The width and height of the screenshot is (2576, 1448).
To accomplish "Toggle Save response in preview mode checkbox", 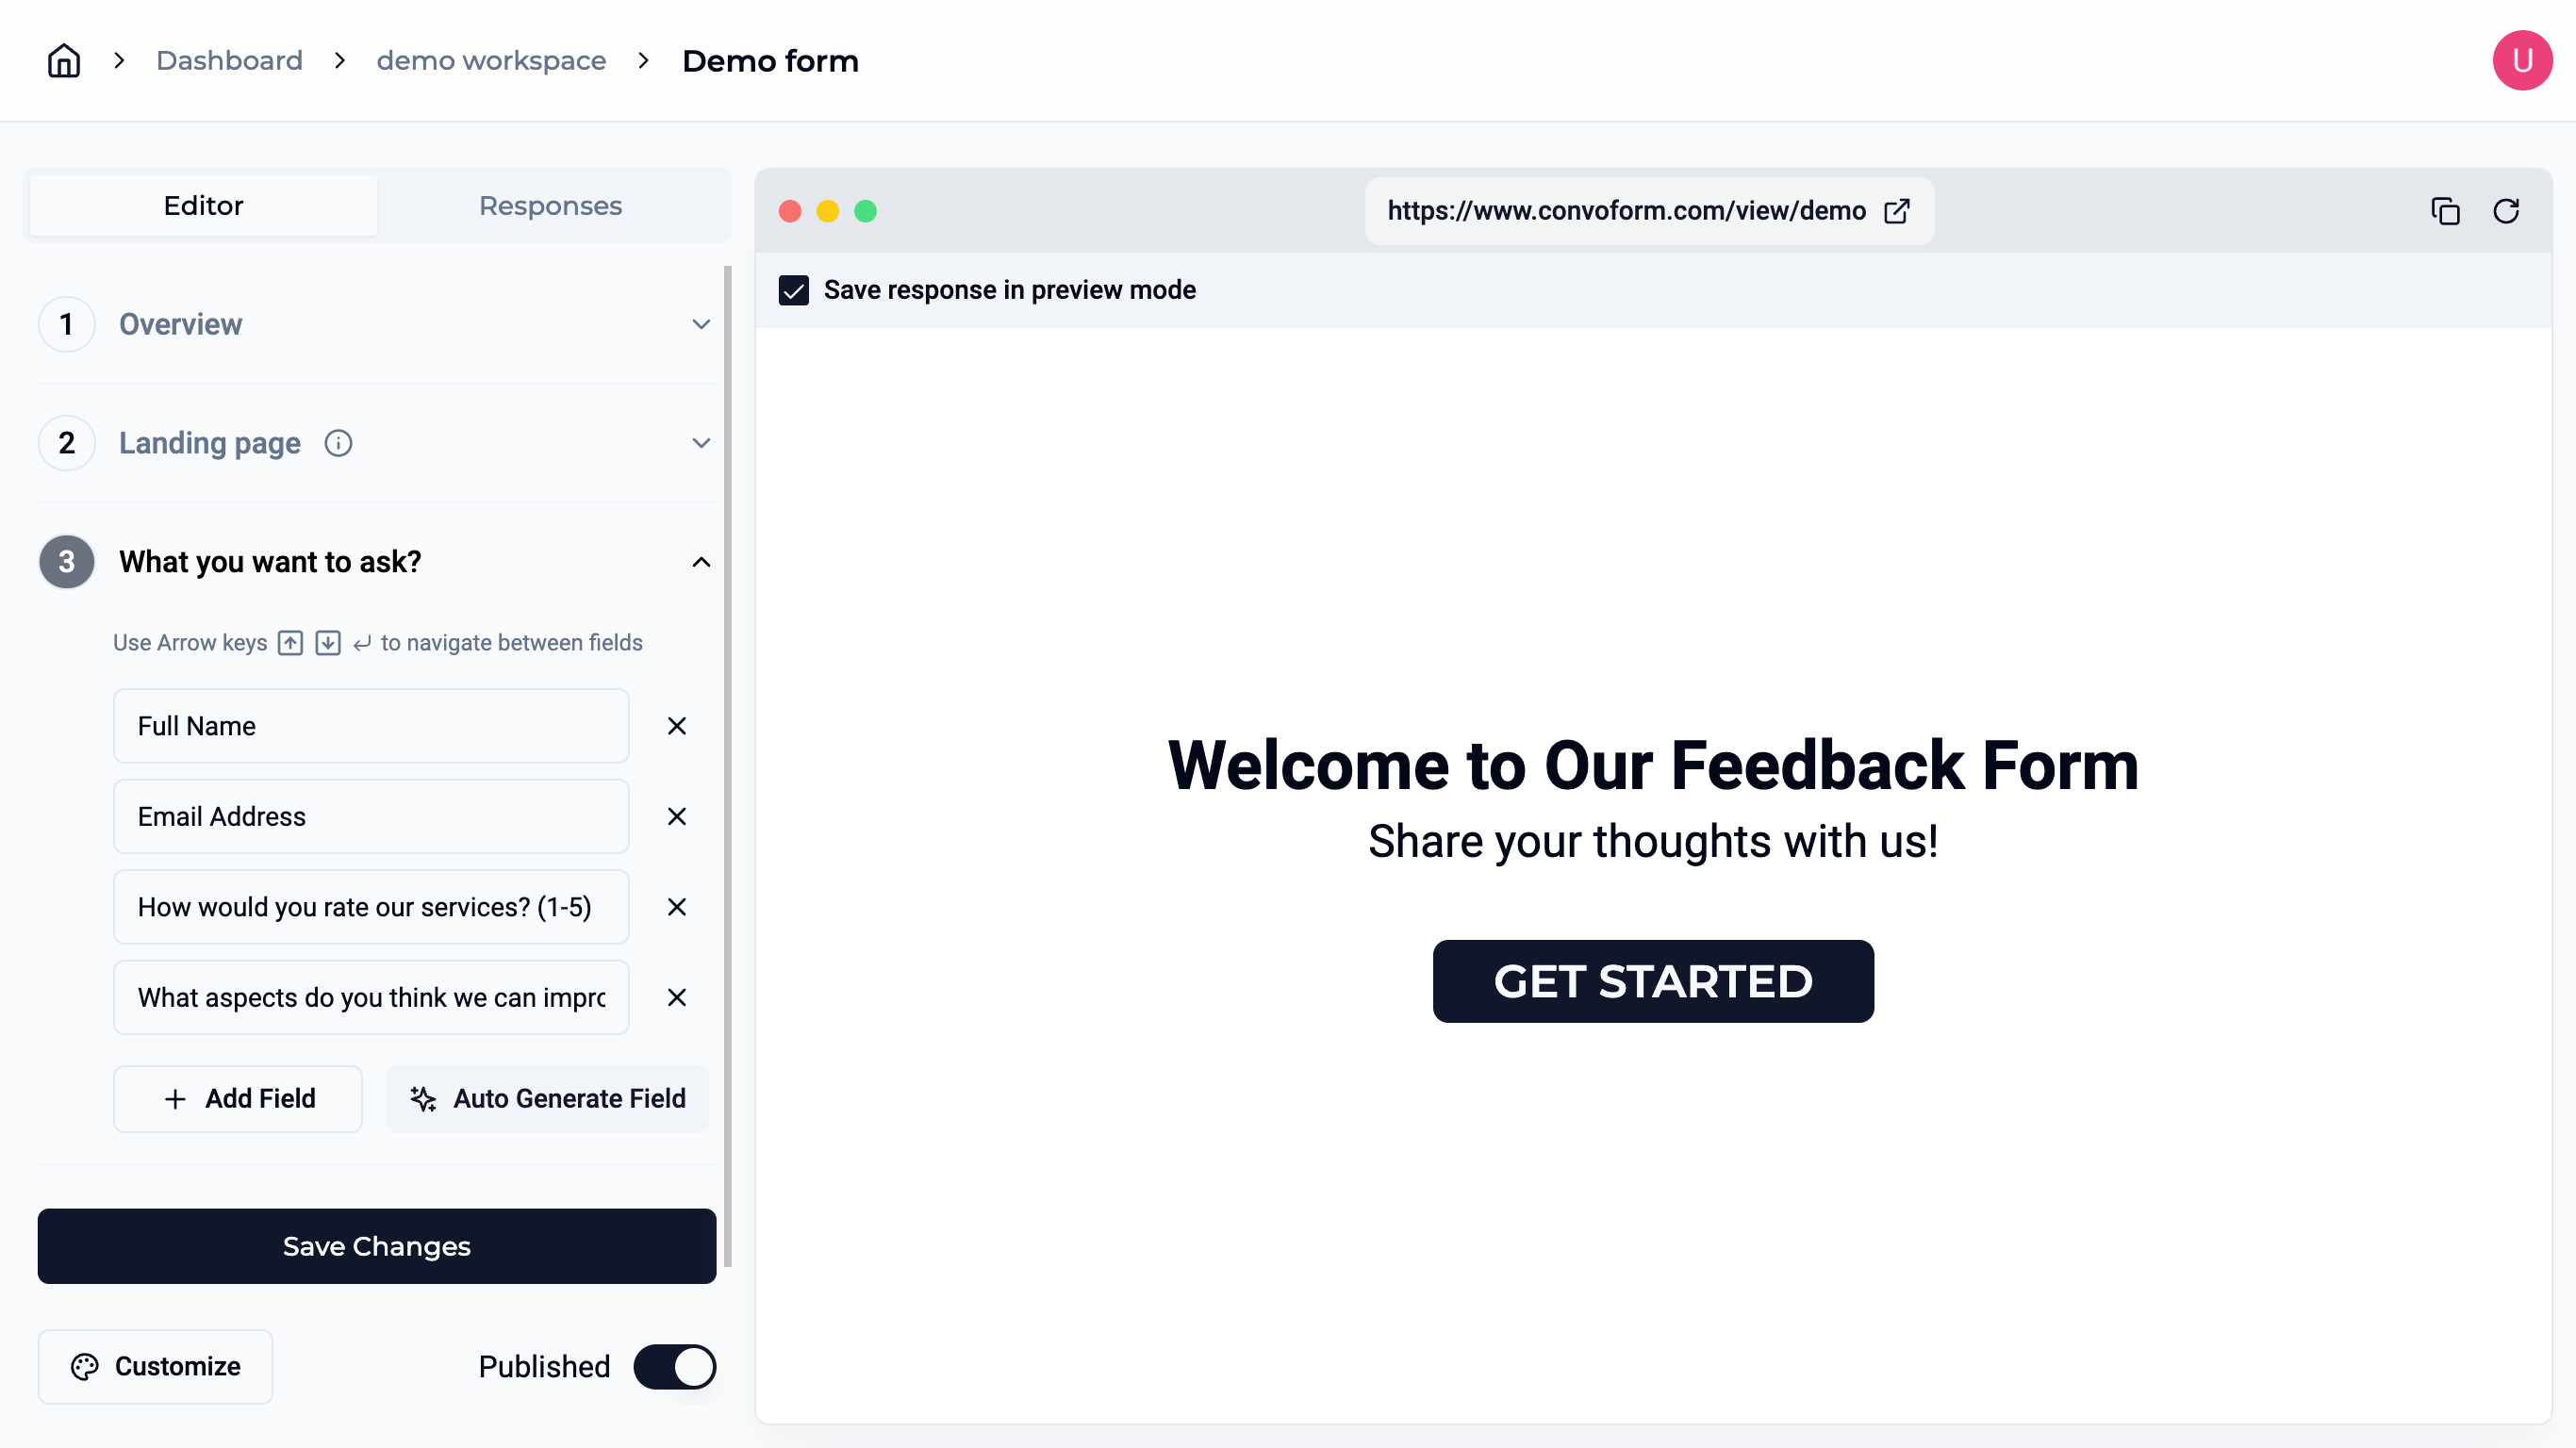I will 794,290.
